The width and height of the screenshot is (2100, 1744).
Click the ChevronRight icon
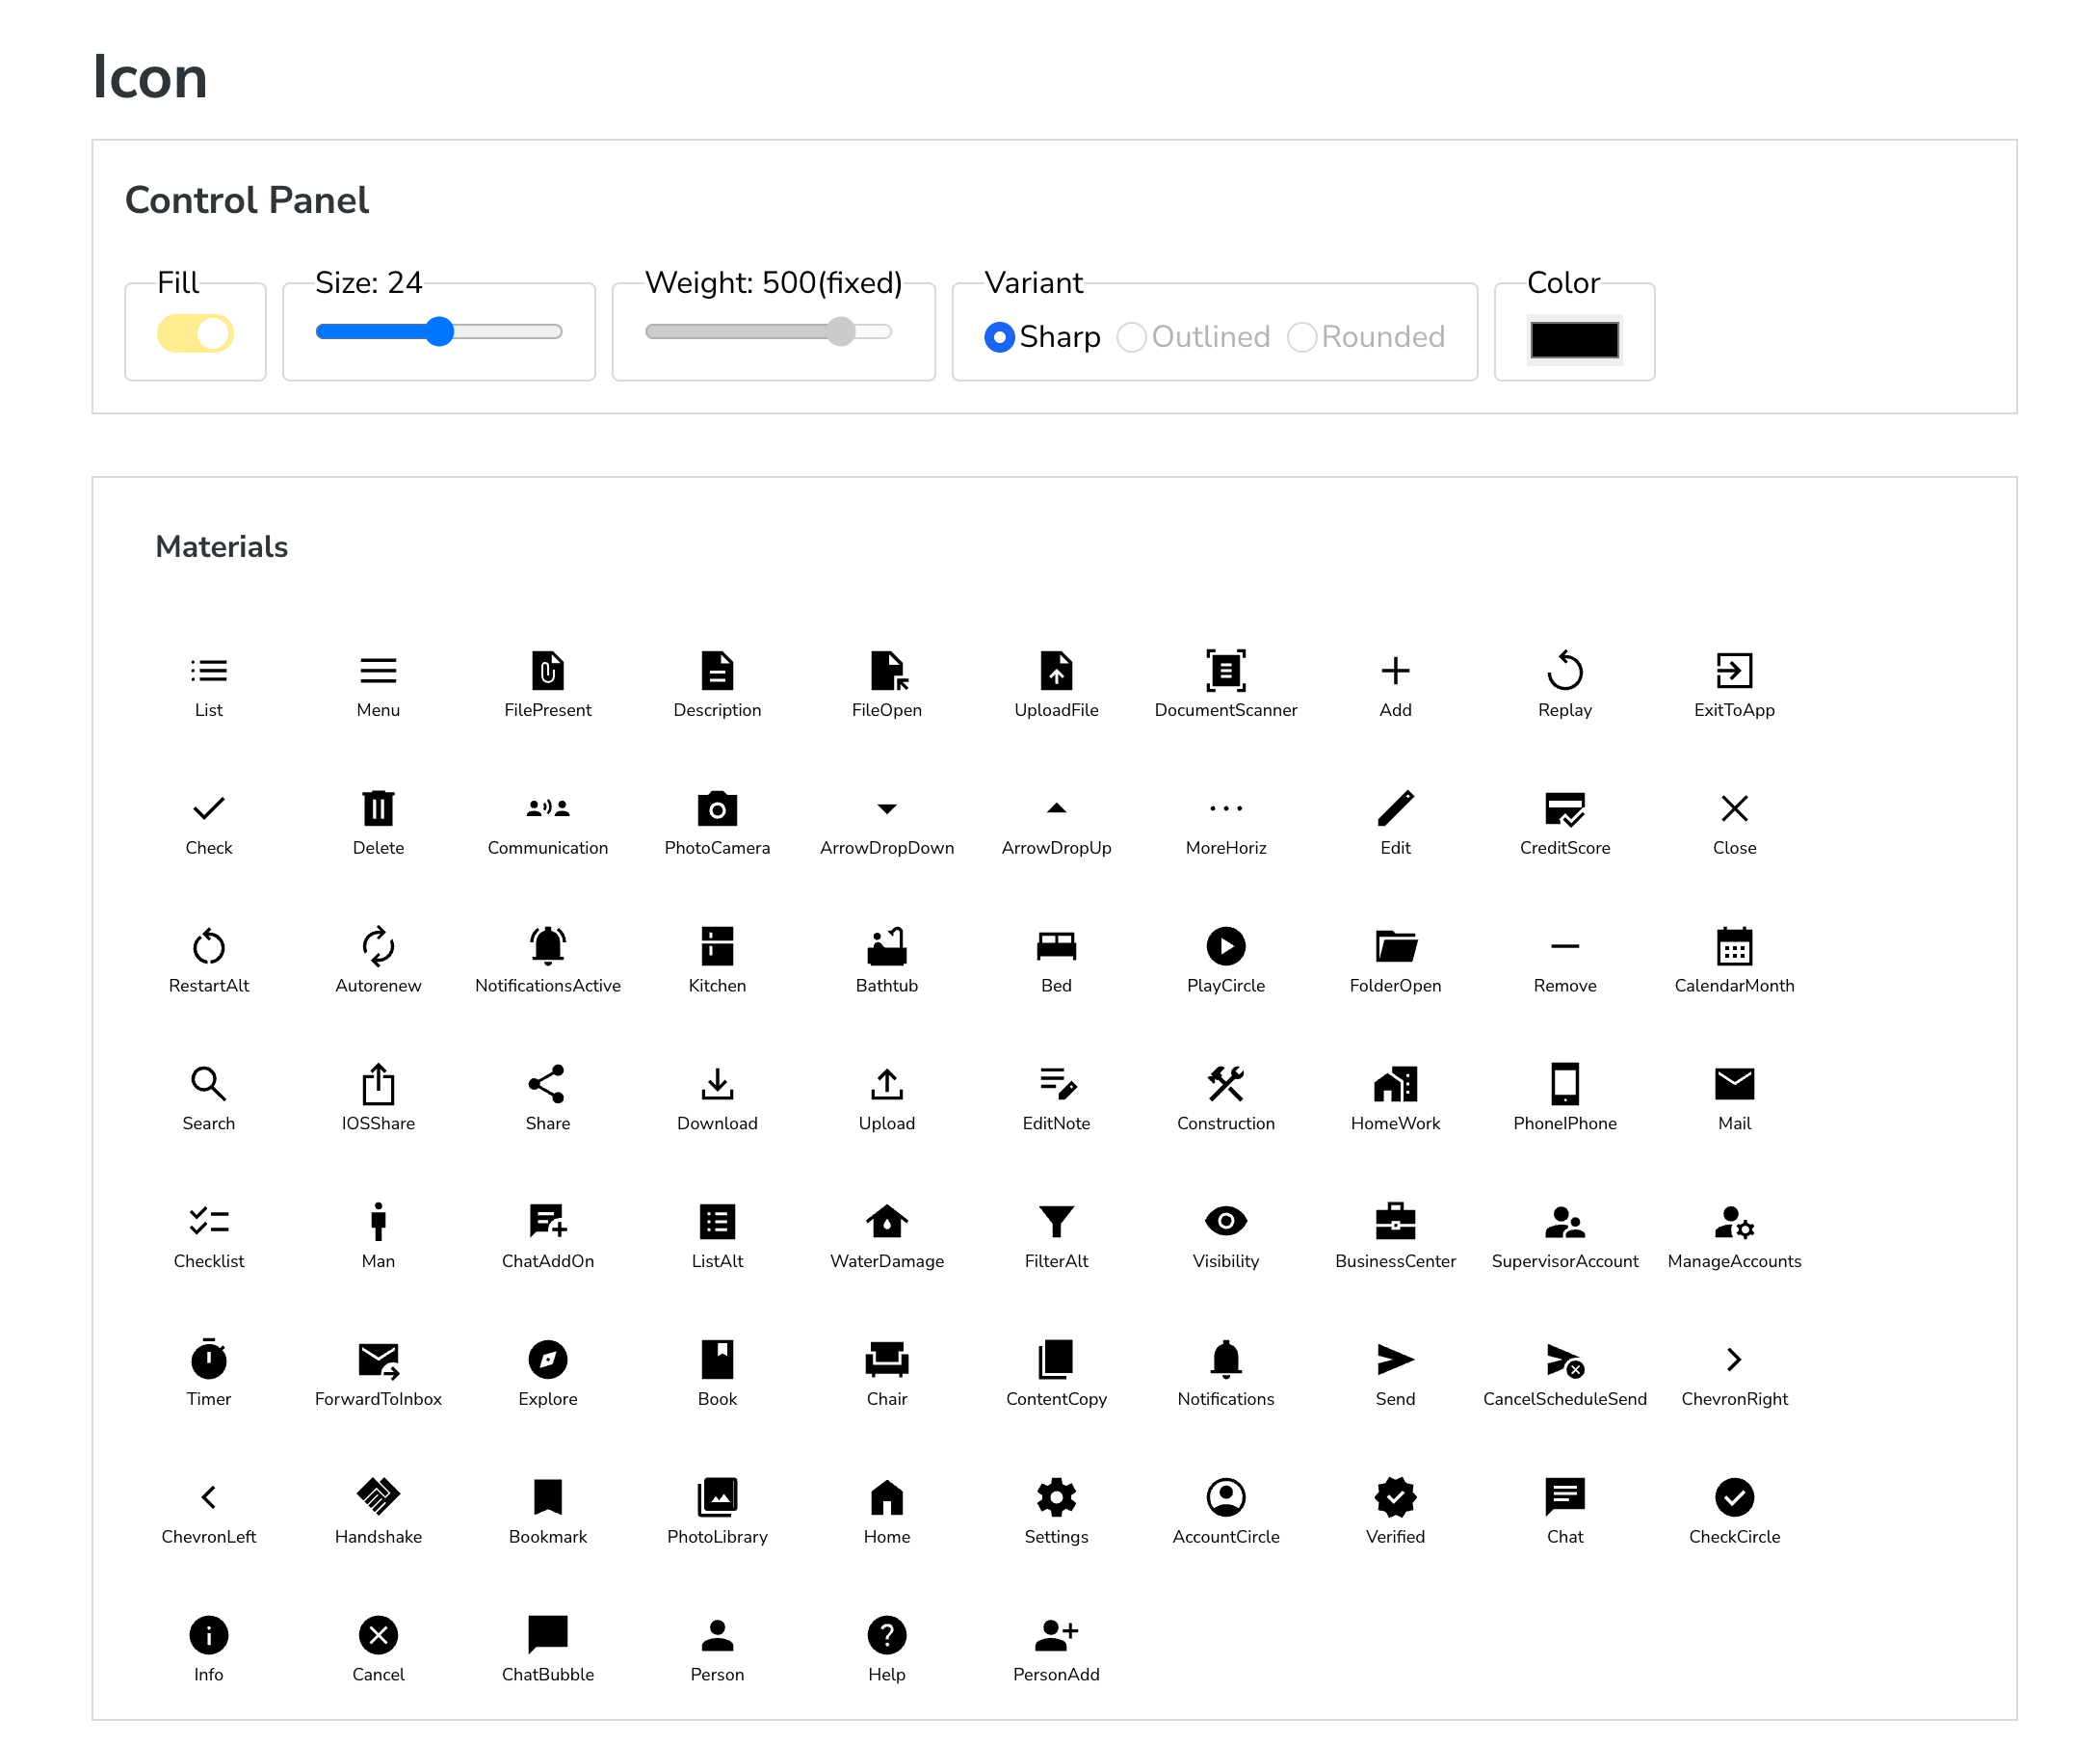tap(1734, 1359)
